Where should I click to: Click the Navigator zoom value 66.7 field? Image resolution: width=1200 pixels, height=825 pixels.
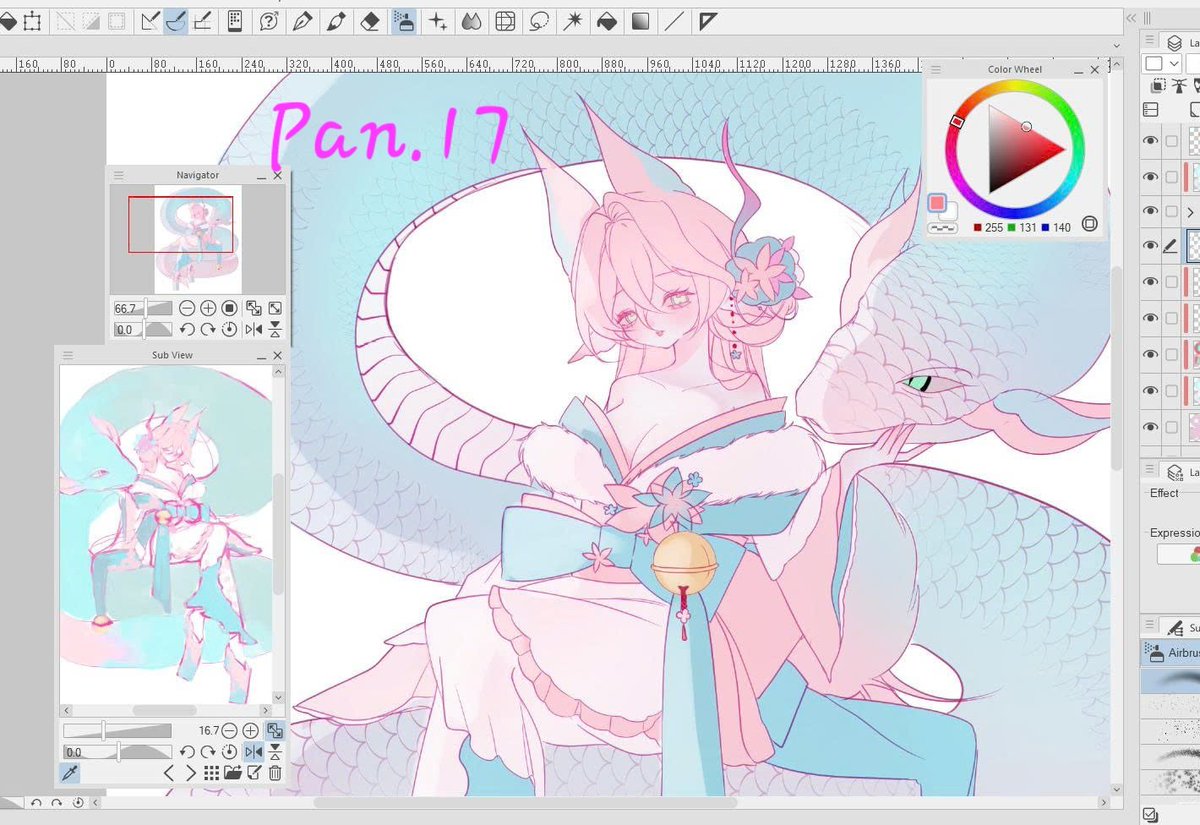point(125,308)
